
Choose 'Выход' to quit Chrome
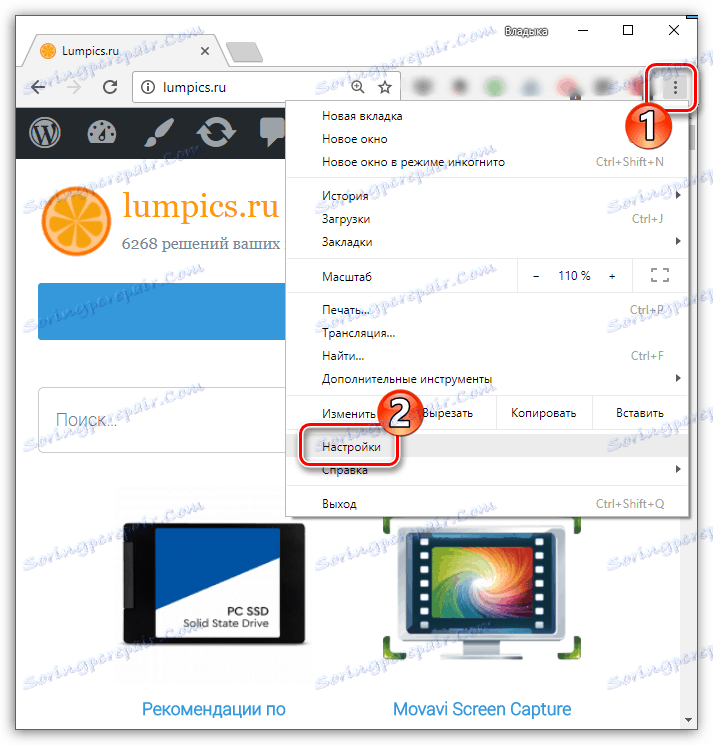(x=487, y=504)
